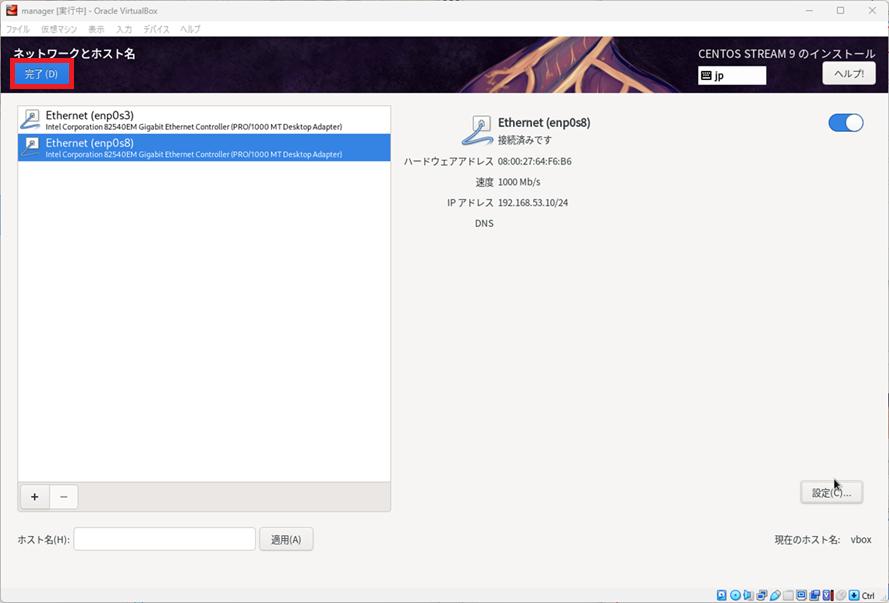Focus the ホスト名(H) hostname input field

tap(164, 539)
